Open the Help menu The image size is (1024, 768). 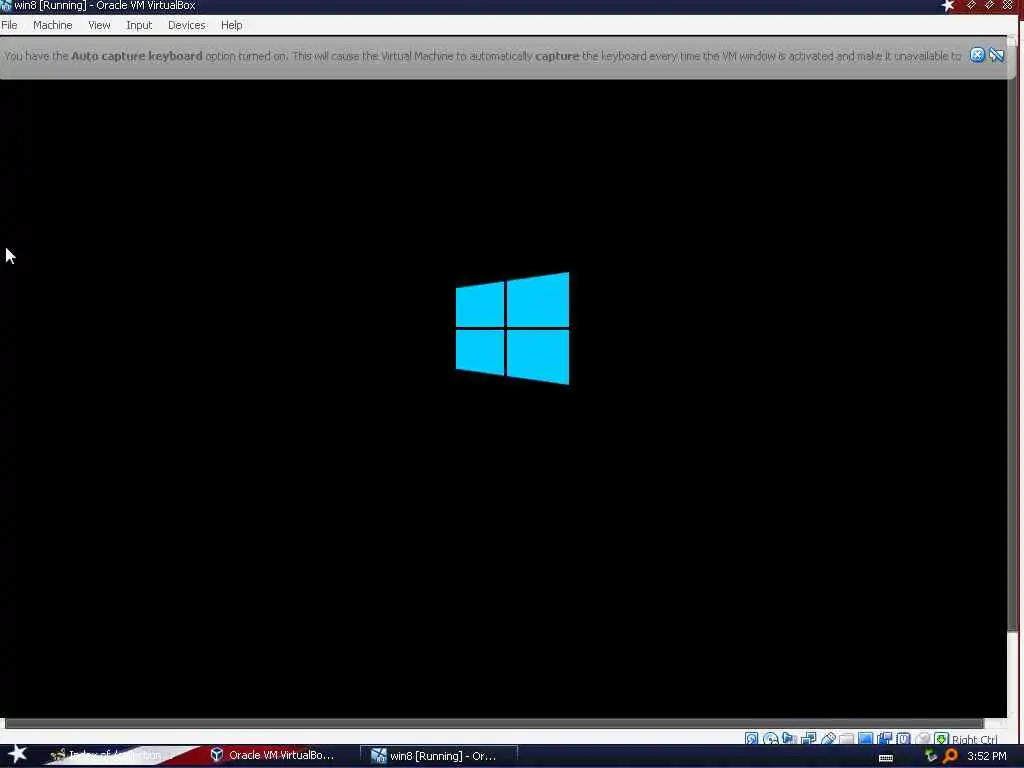point(231,25)
